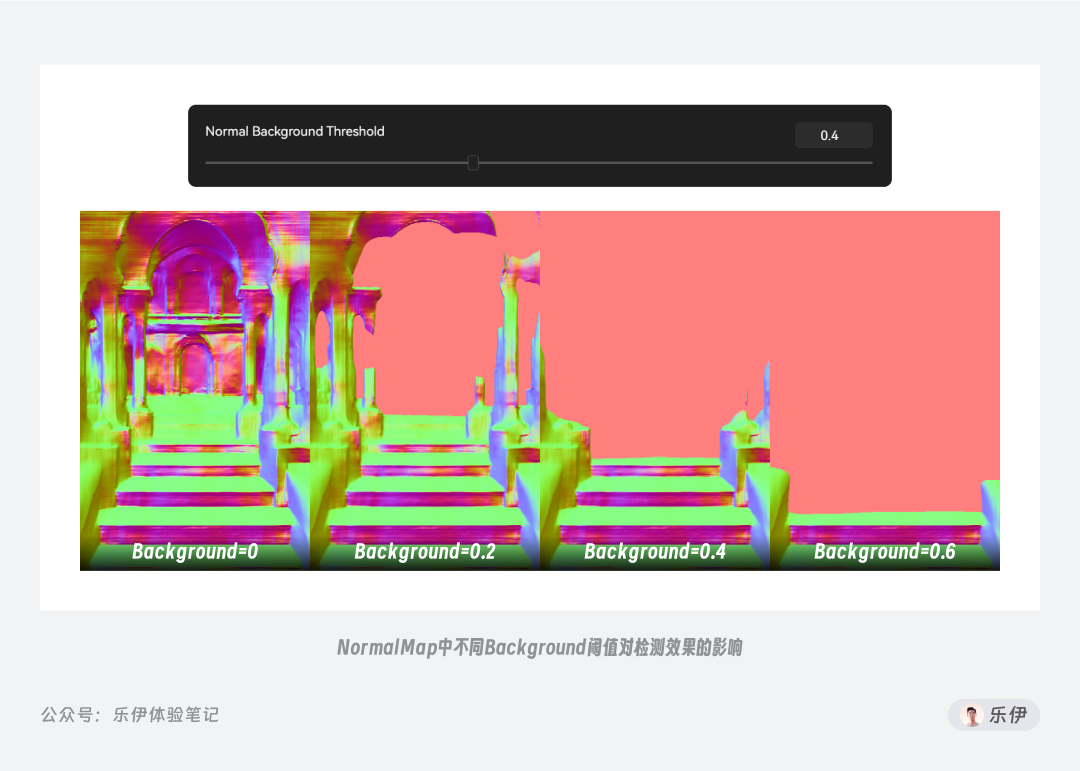1080x771 pixels.
Task: Select the Background=0 normal map image
Action: (x=195, y=391)
